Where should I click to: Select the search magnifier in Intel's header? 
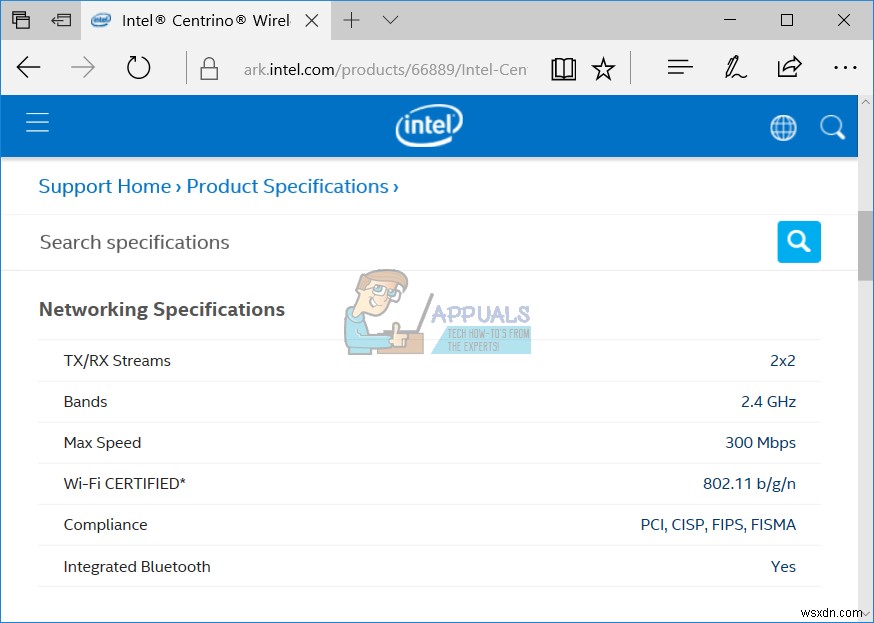[x=832, y=127]
